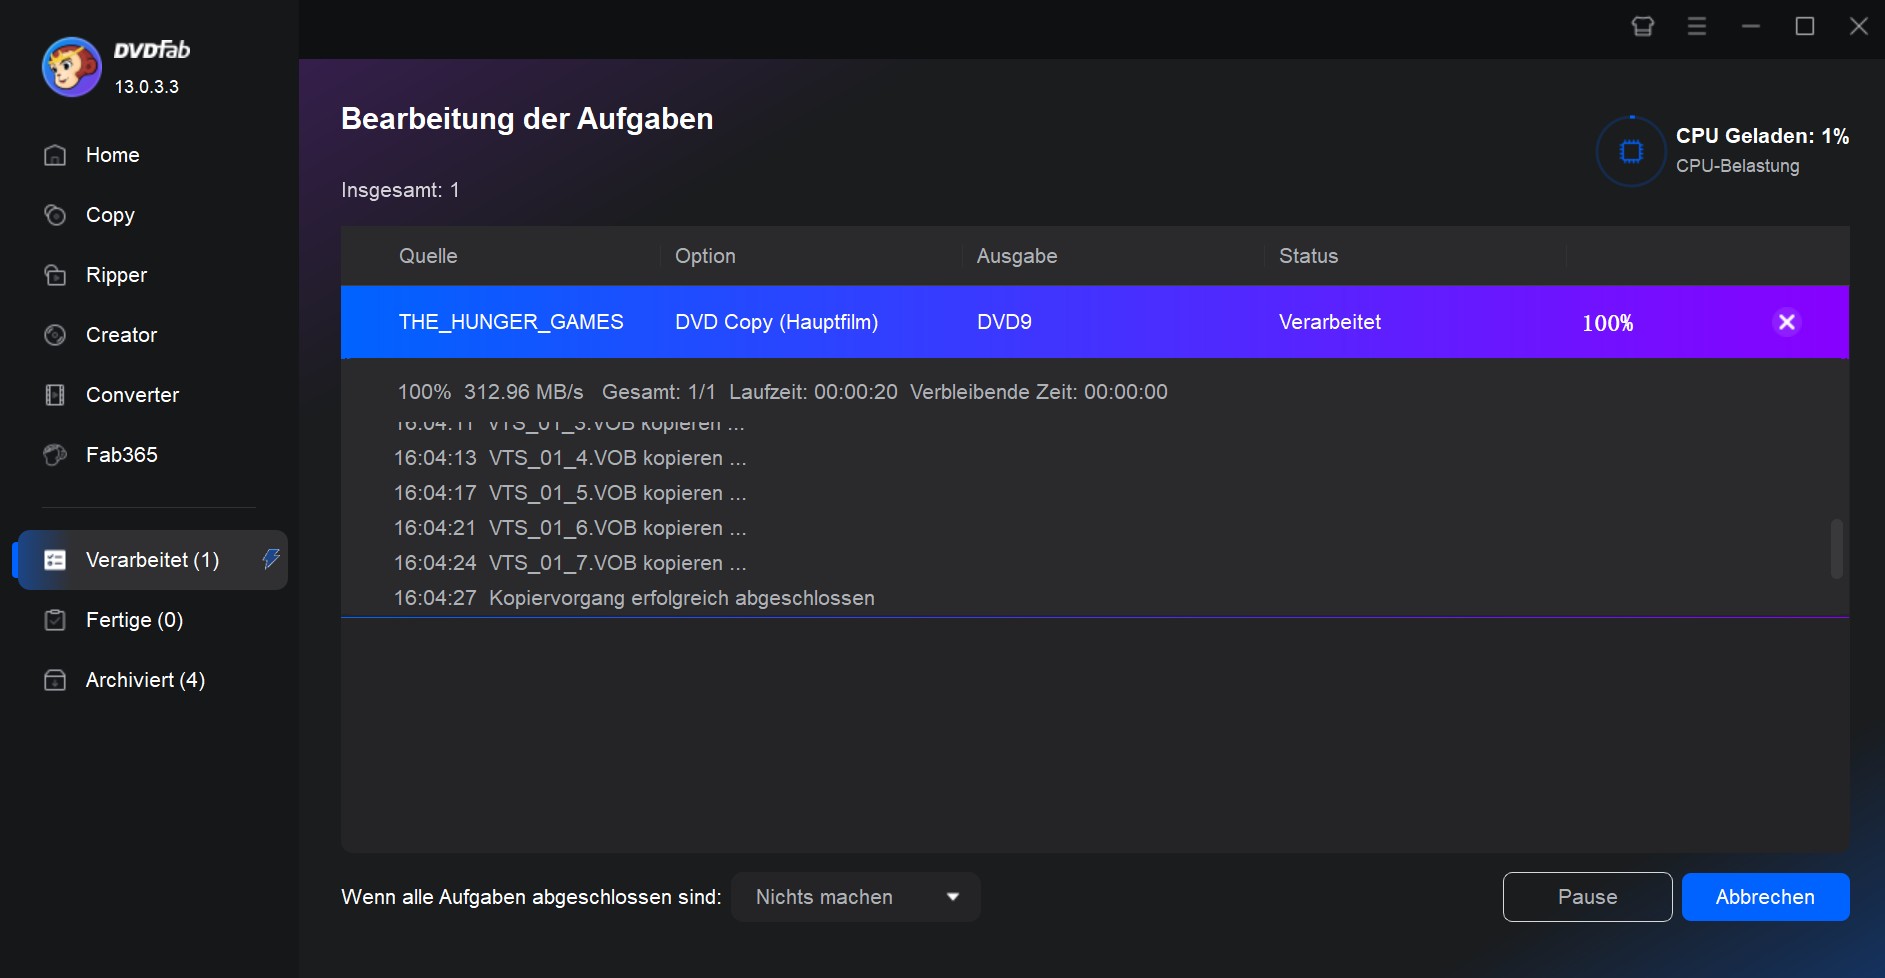Click the Ausgabe column header
Screen dimensions: 1885x978
(1017, 256)
